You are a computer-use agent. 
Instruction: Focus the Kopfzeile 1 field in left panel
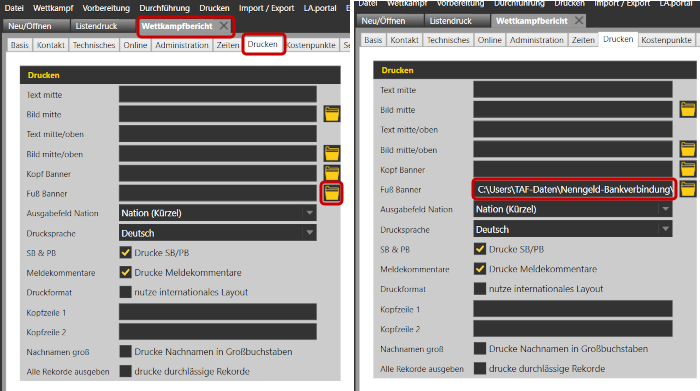coord(218,312)
